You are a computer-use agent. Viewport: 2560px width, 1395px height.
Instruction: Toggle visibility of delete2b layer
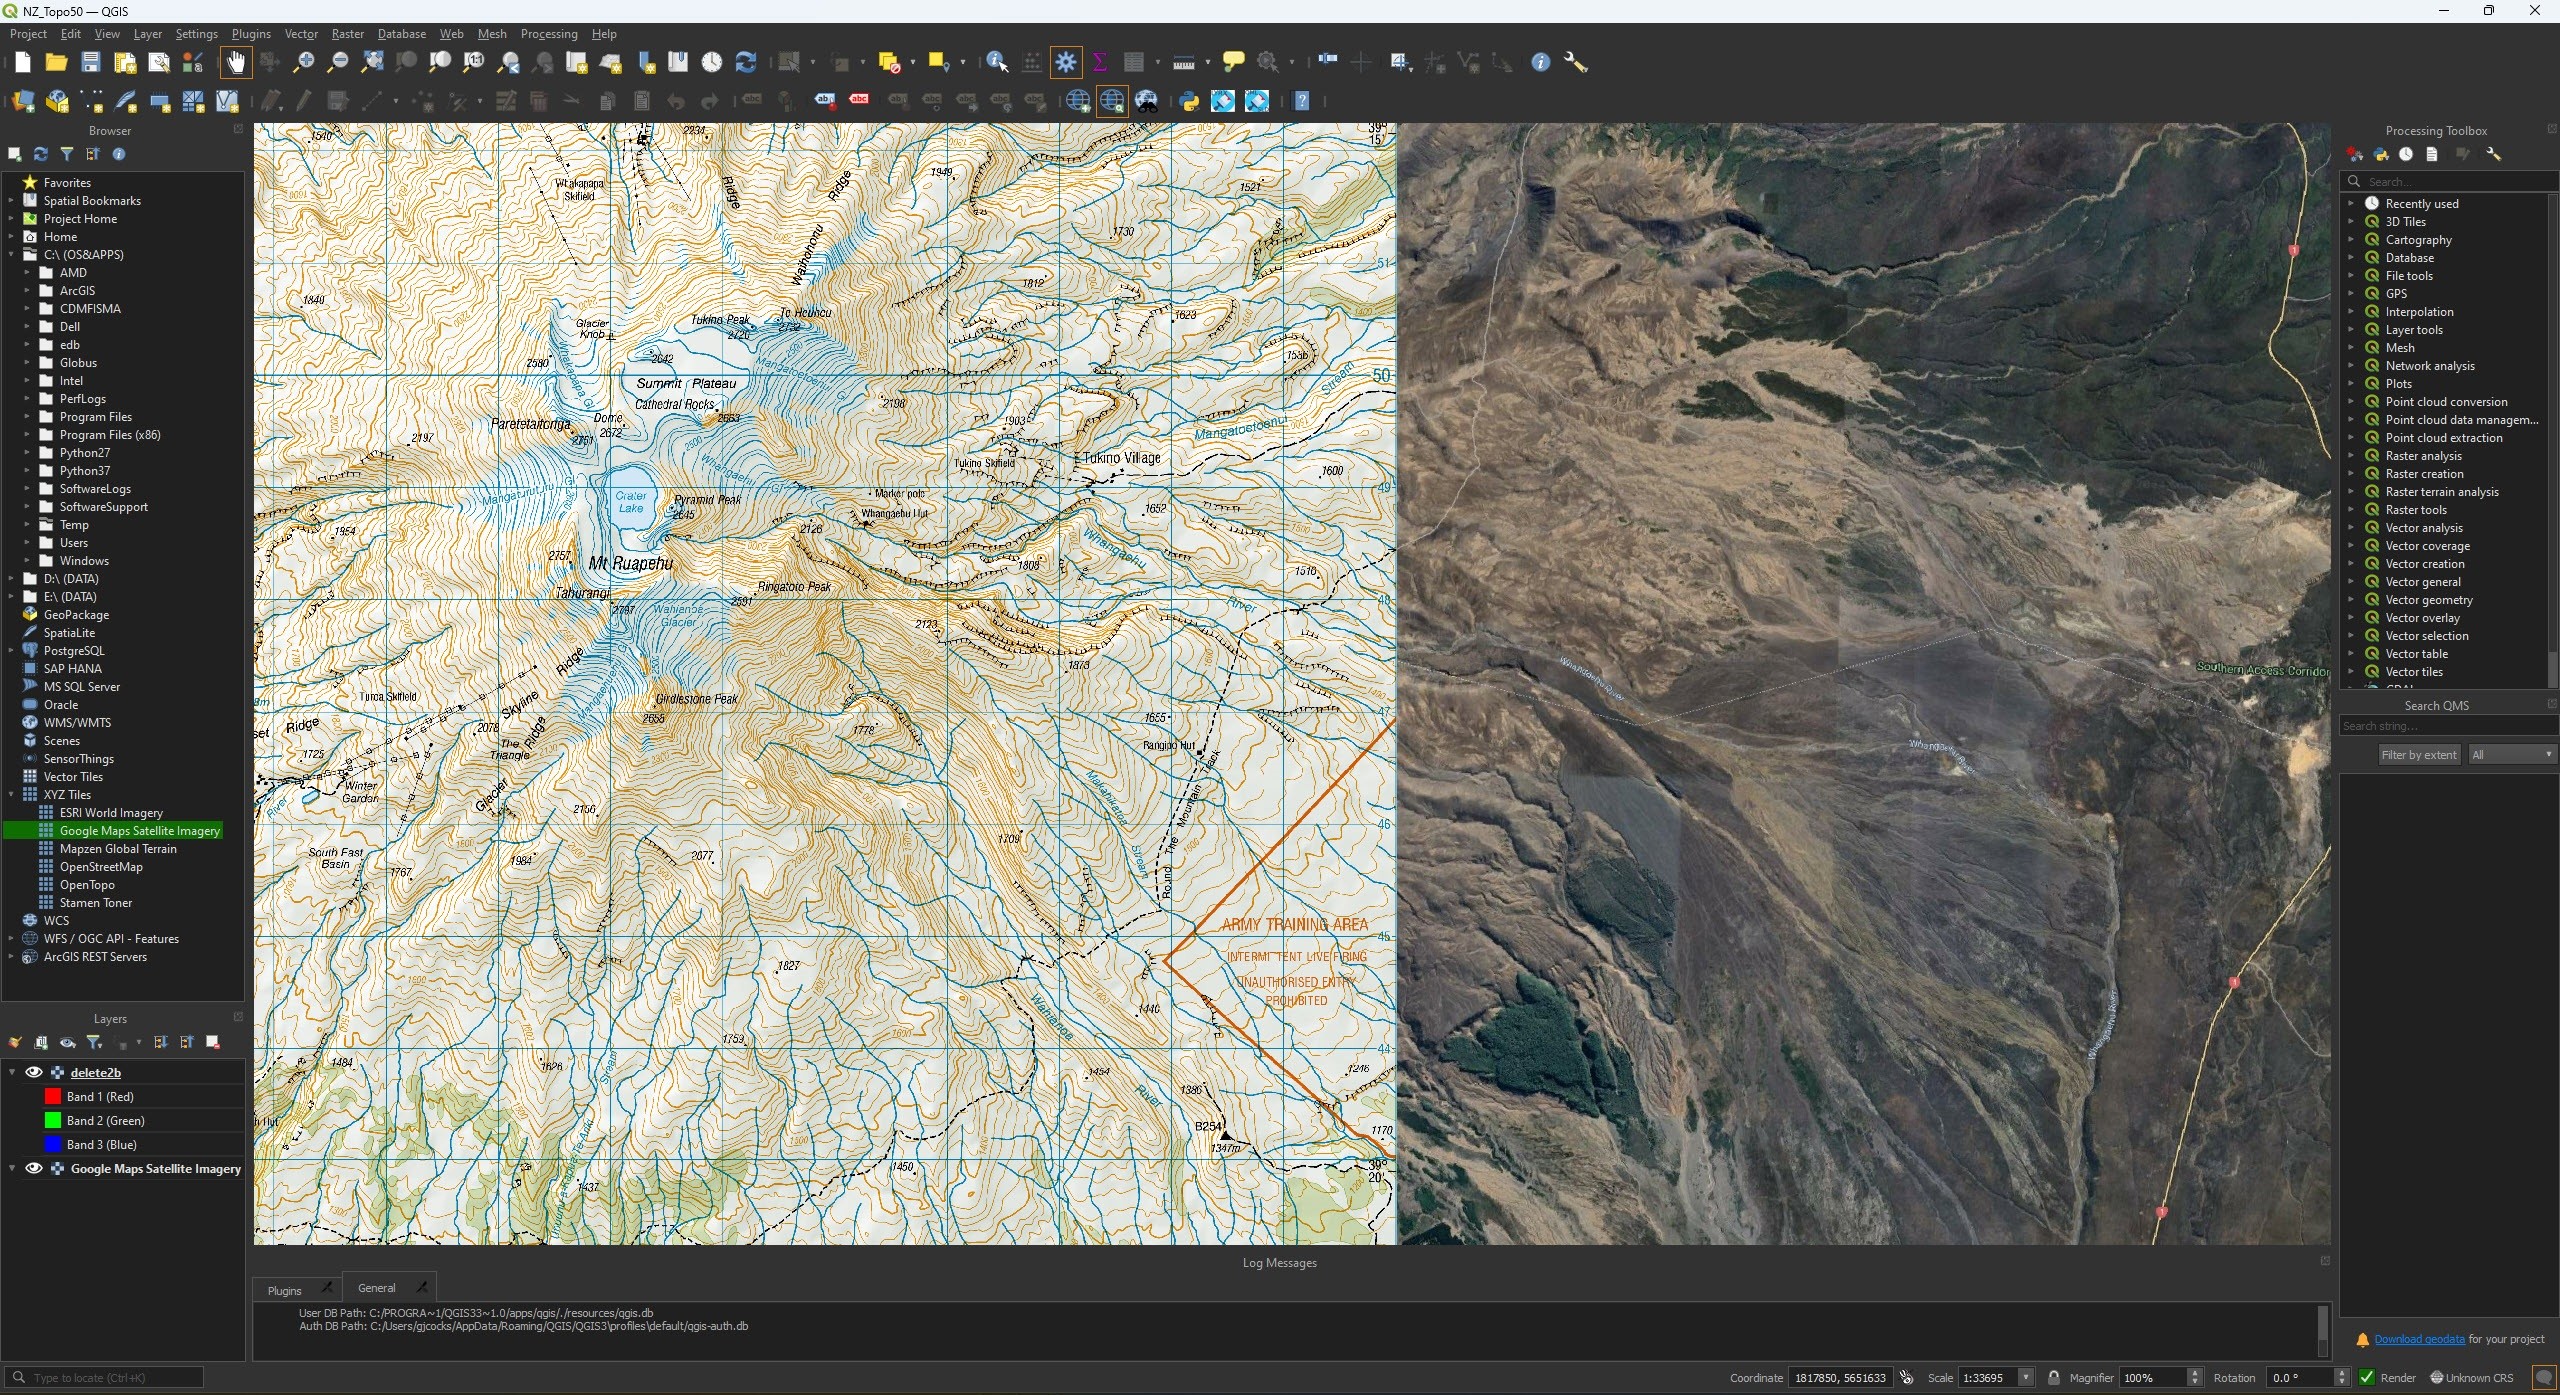tap(33, 1072)
